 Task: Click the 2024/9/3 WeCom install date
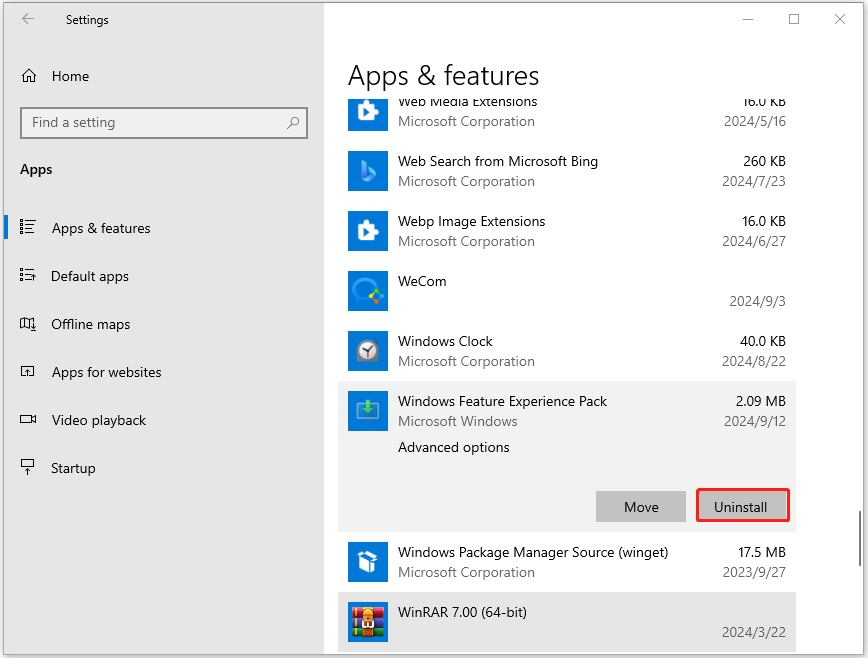tap(757, 301)
